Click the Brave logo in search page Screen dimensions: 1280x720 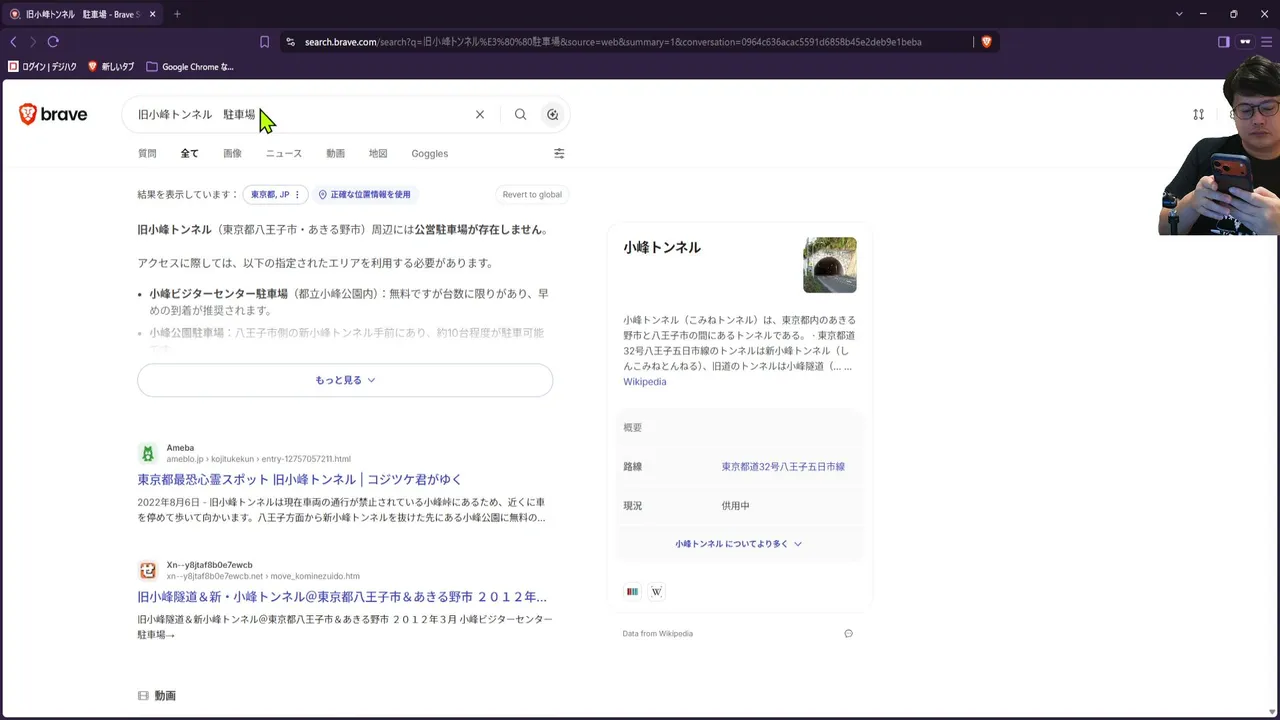[x=53, y=114]
